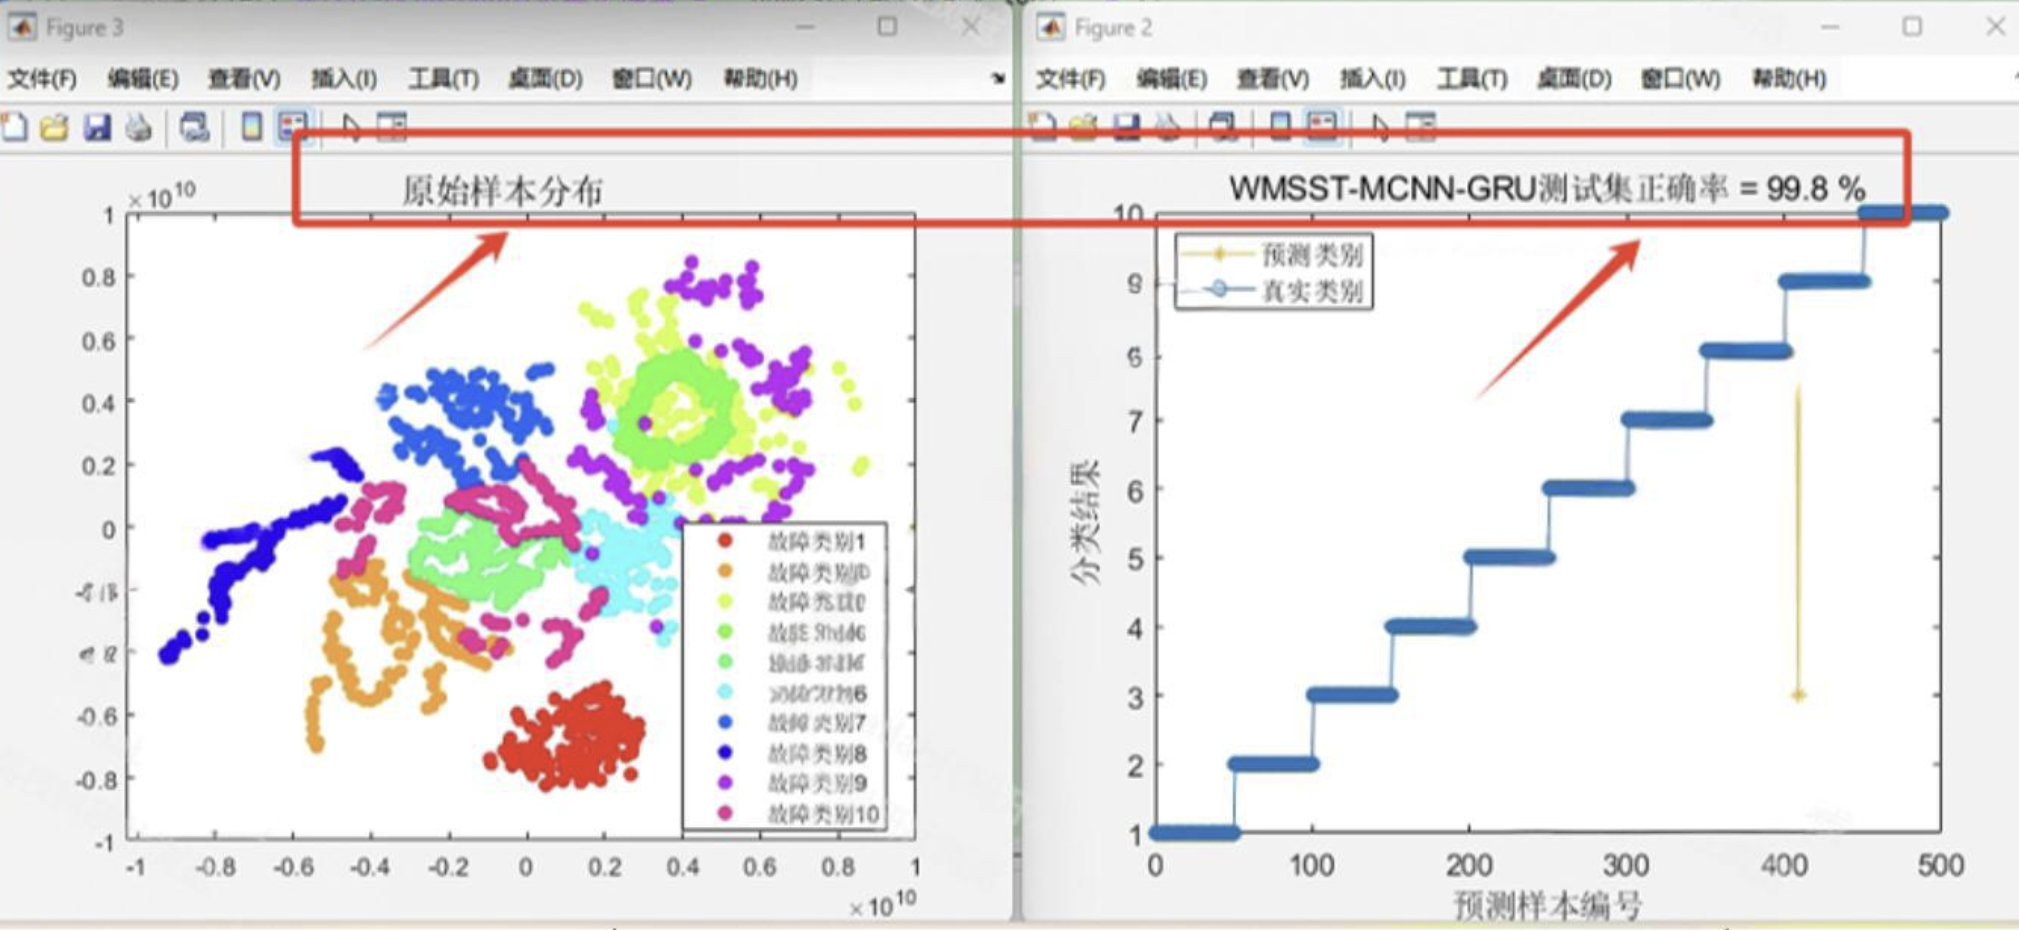Save Figure 3 with the floppy disk icon
2019x930 pixels.
tap(98, 128)
